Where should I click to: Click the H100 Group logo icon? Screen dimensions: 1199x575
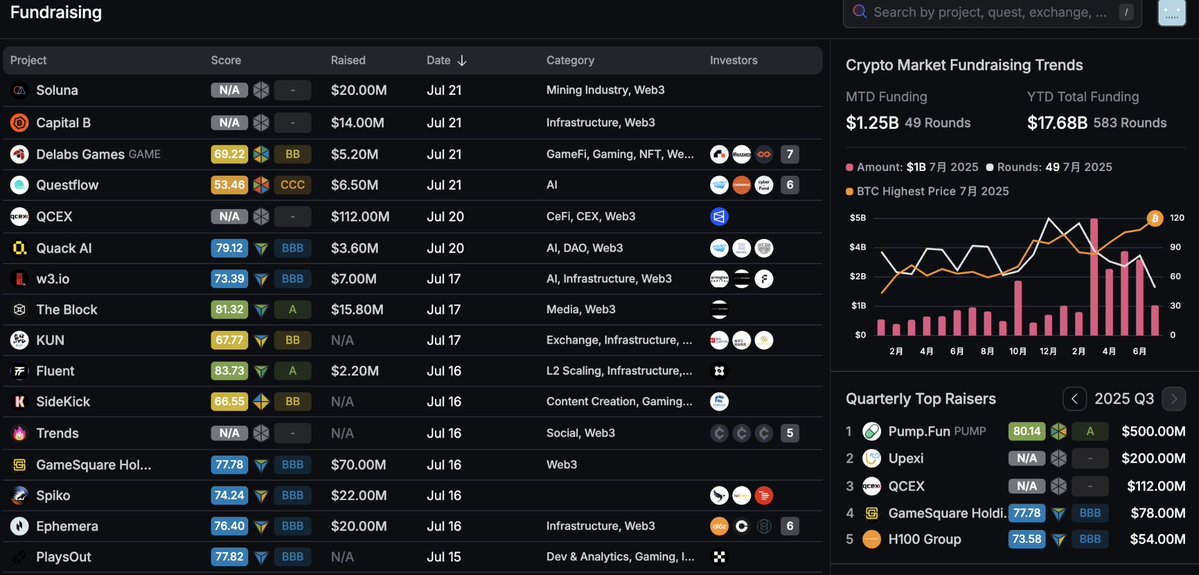(x=871, y=539)
